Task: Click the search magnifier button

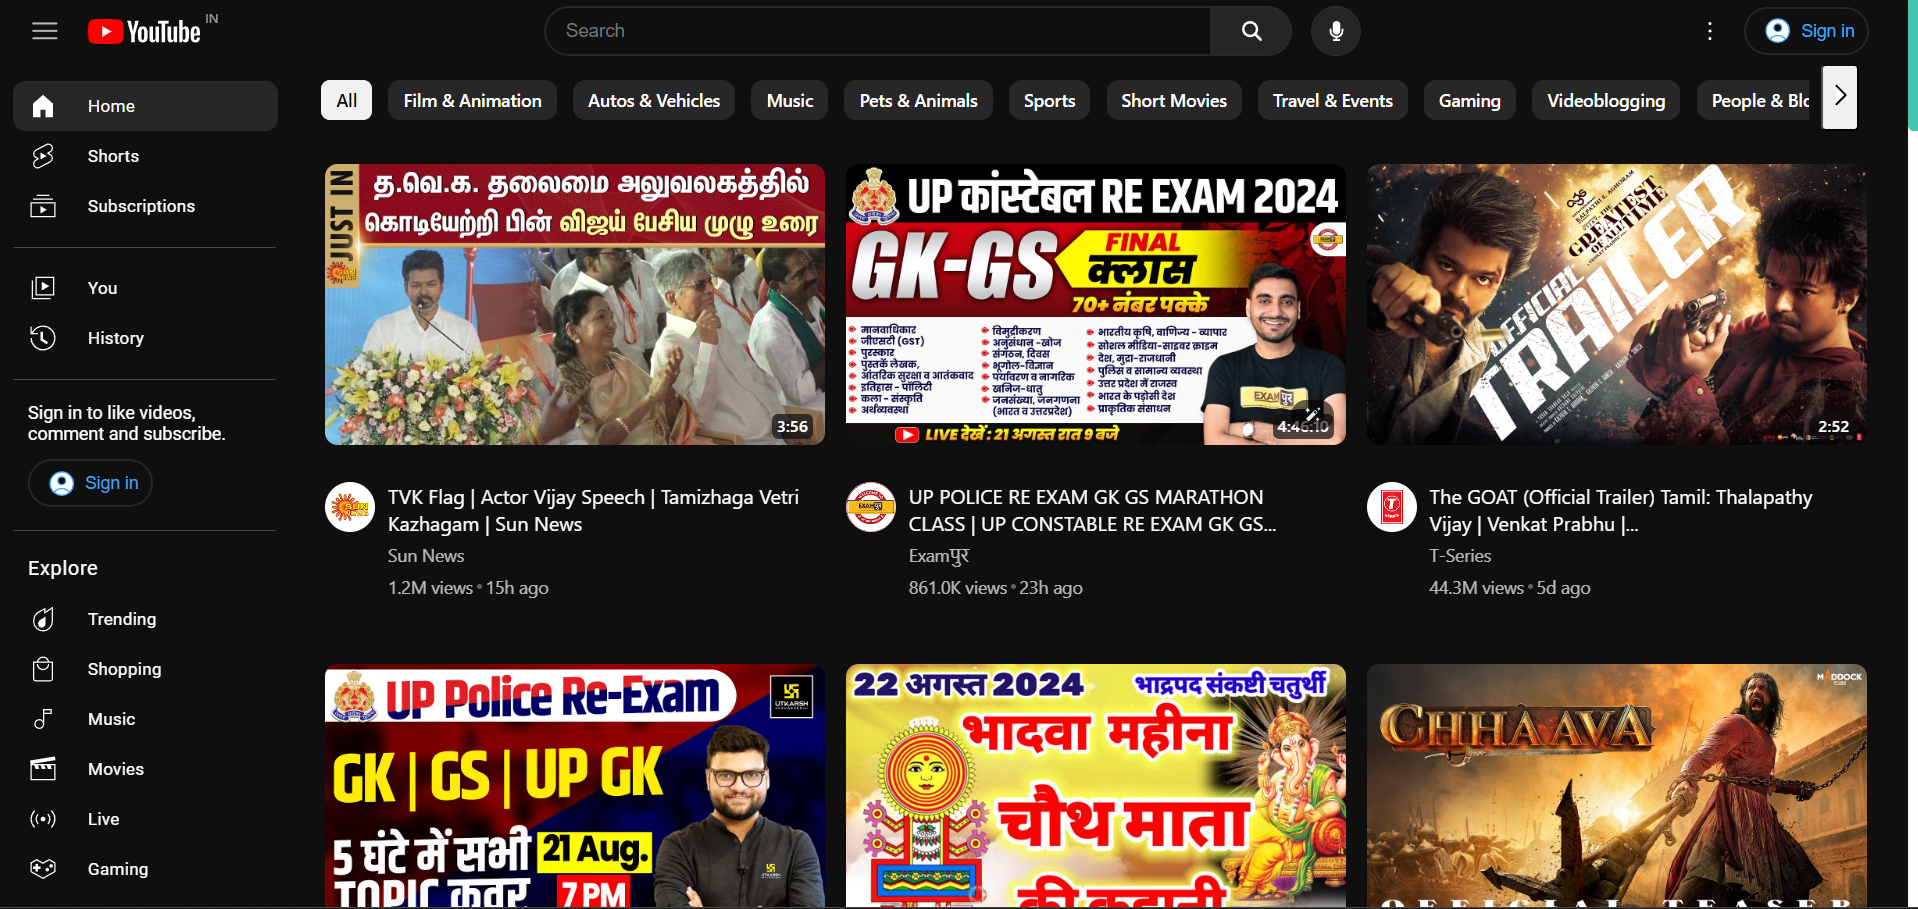Action: point(1251,31)
